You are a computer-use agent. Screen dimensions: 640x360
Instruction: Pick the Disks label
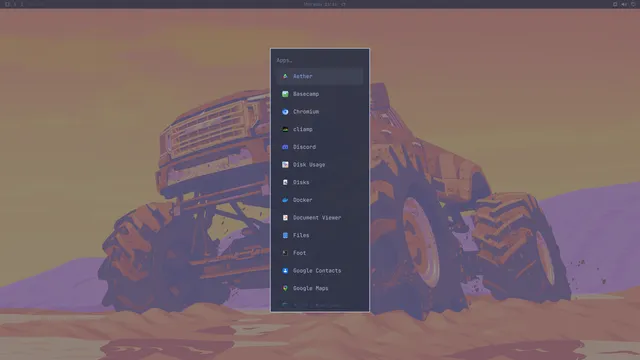pos(301,182)
